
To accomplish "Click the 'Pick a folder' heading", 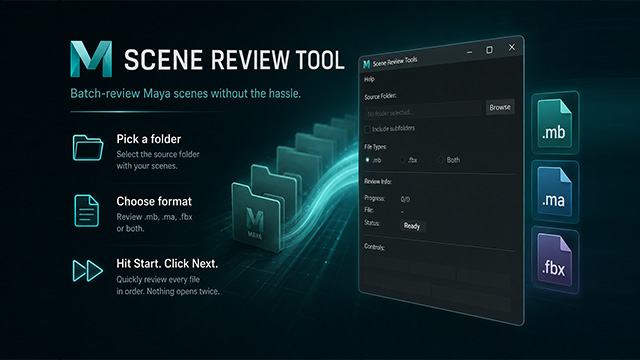I will (149, 139).
